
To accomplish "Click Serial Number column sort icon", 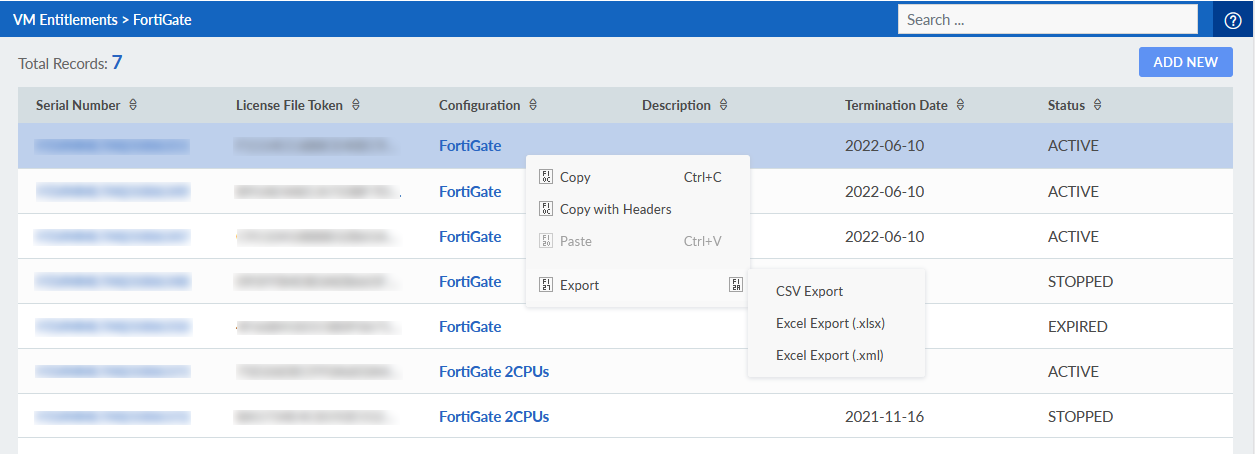I will [133, 105].
